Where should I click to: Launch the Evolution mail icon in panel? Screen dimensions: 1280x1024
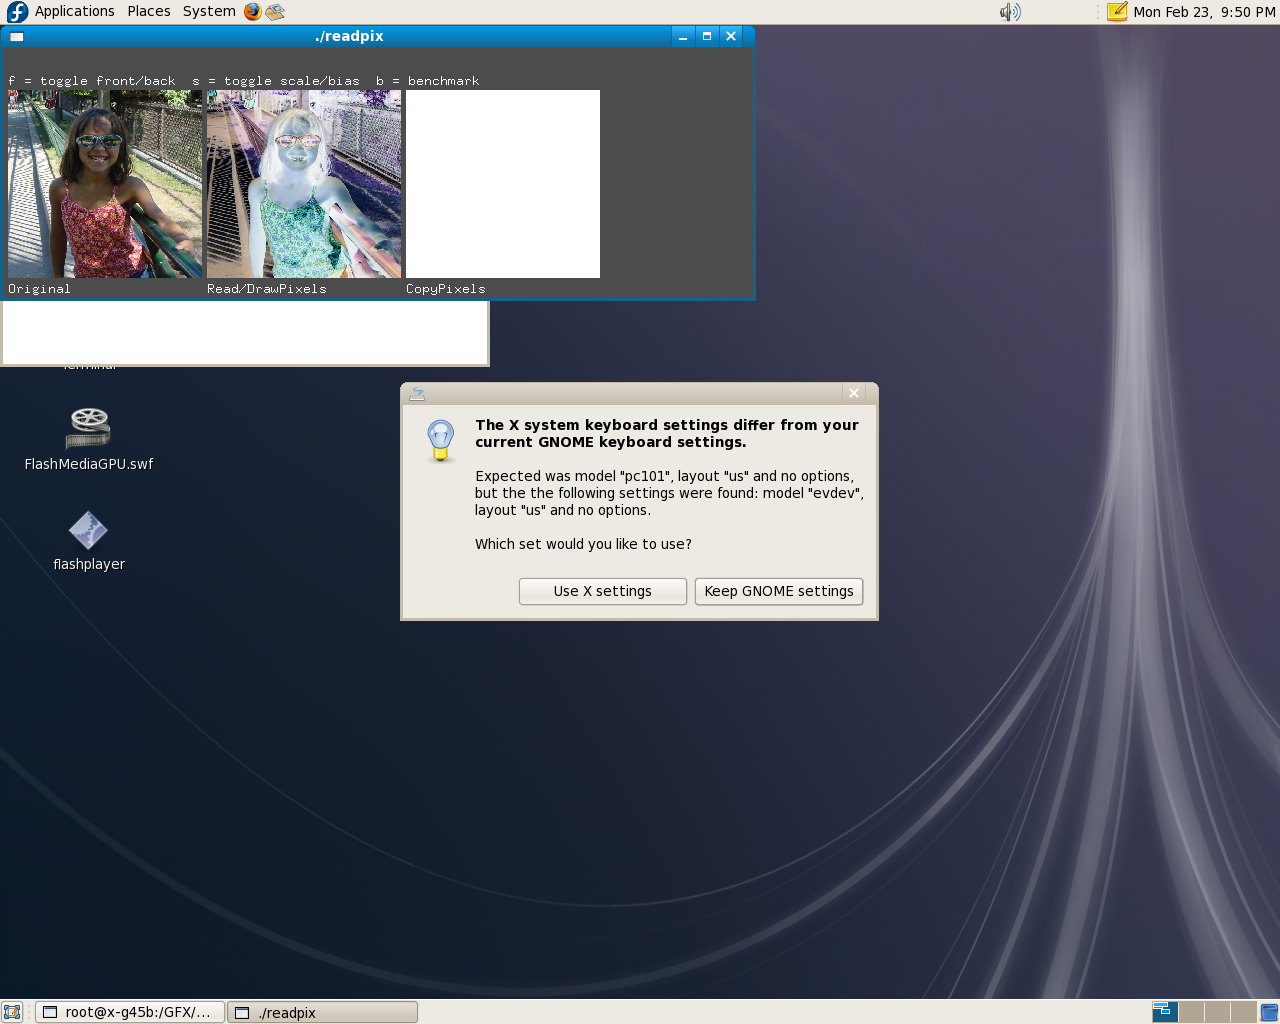(x=275, y=12)
